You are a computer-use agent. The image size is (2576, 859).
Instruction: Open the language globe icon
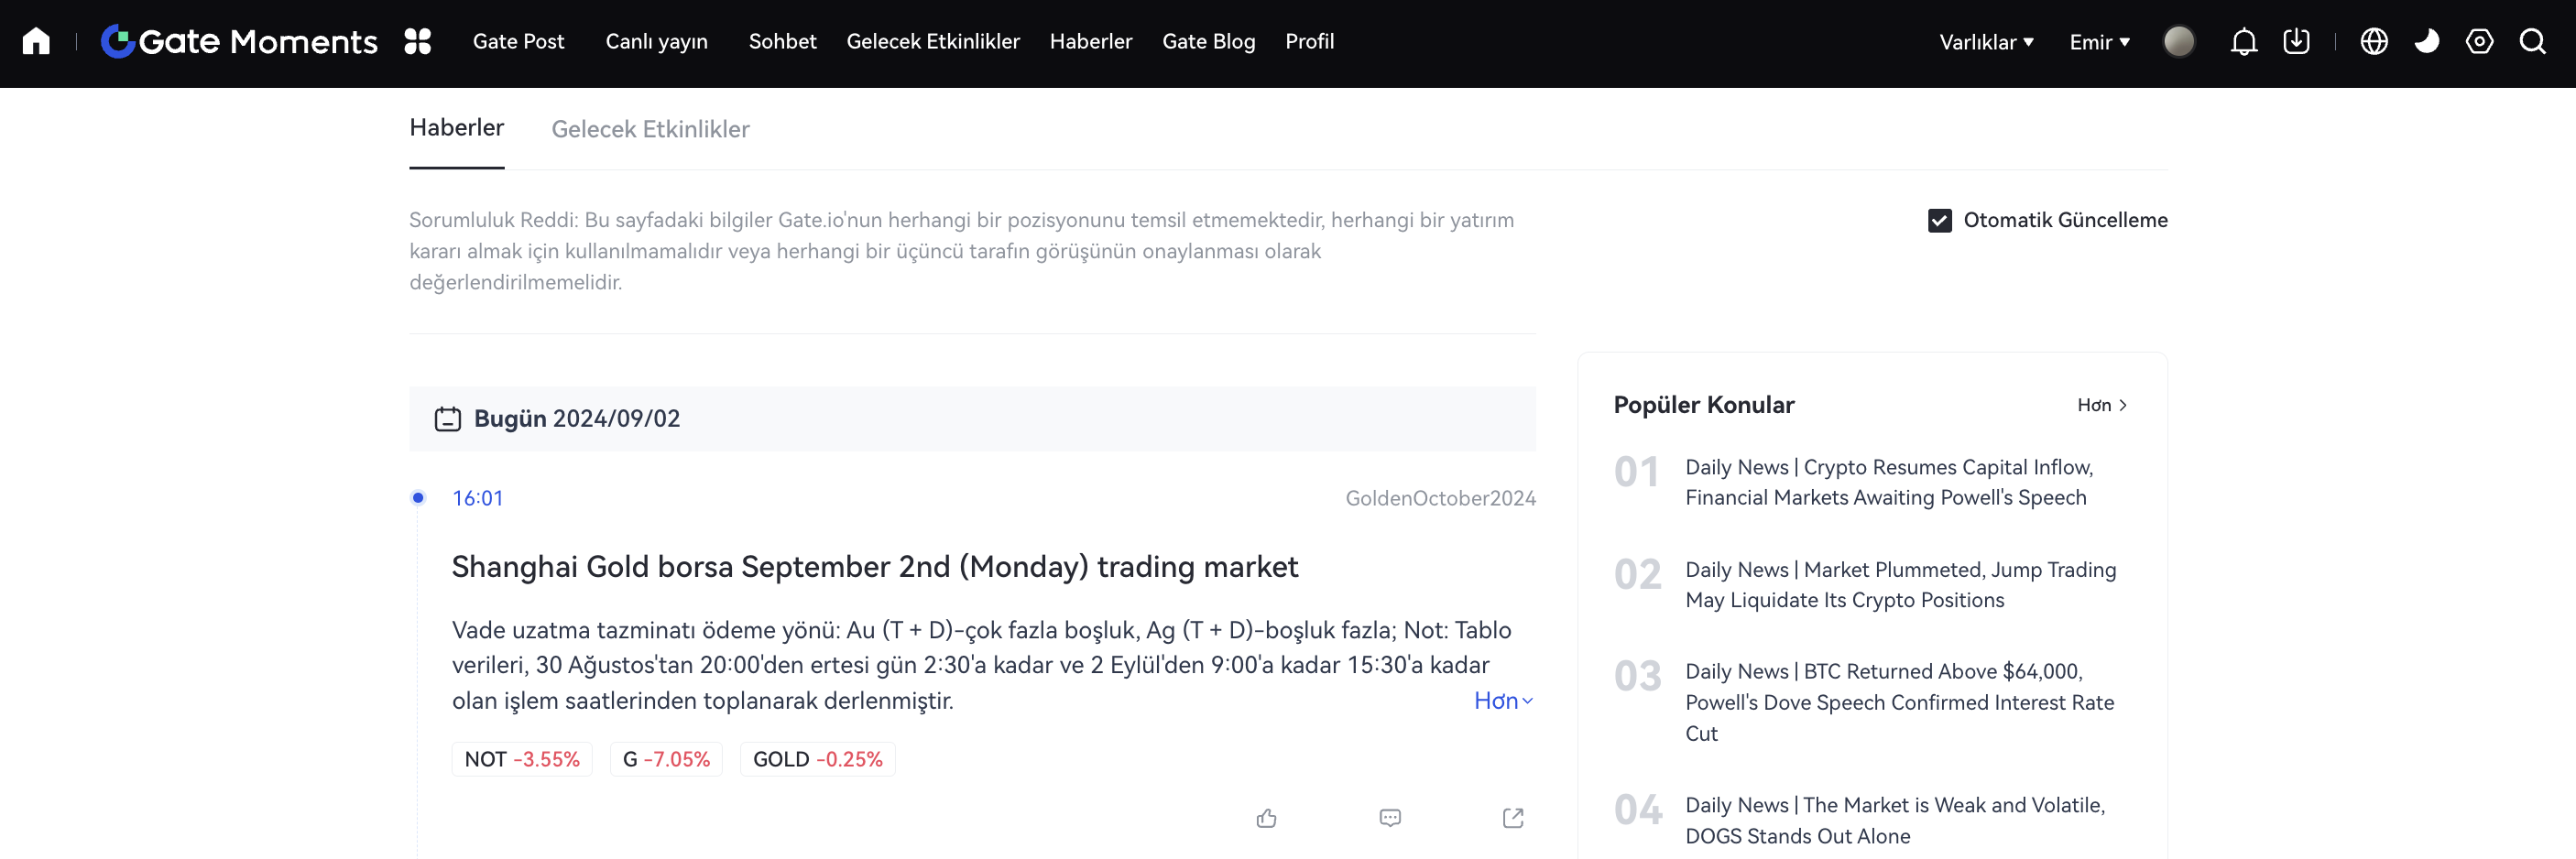click(x=2373, y=41)
